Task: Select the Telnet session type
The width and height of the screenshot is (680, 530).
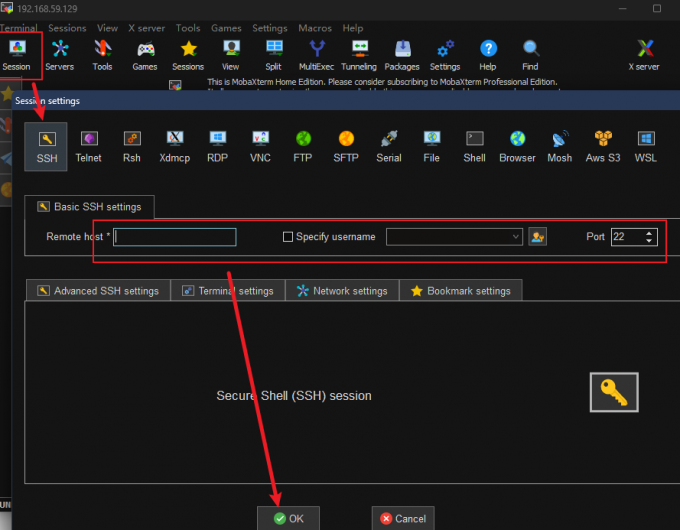Action: click(x=89, y=147)
